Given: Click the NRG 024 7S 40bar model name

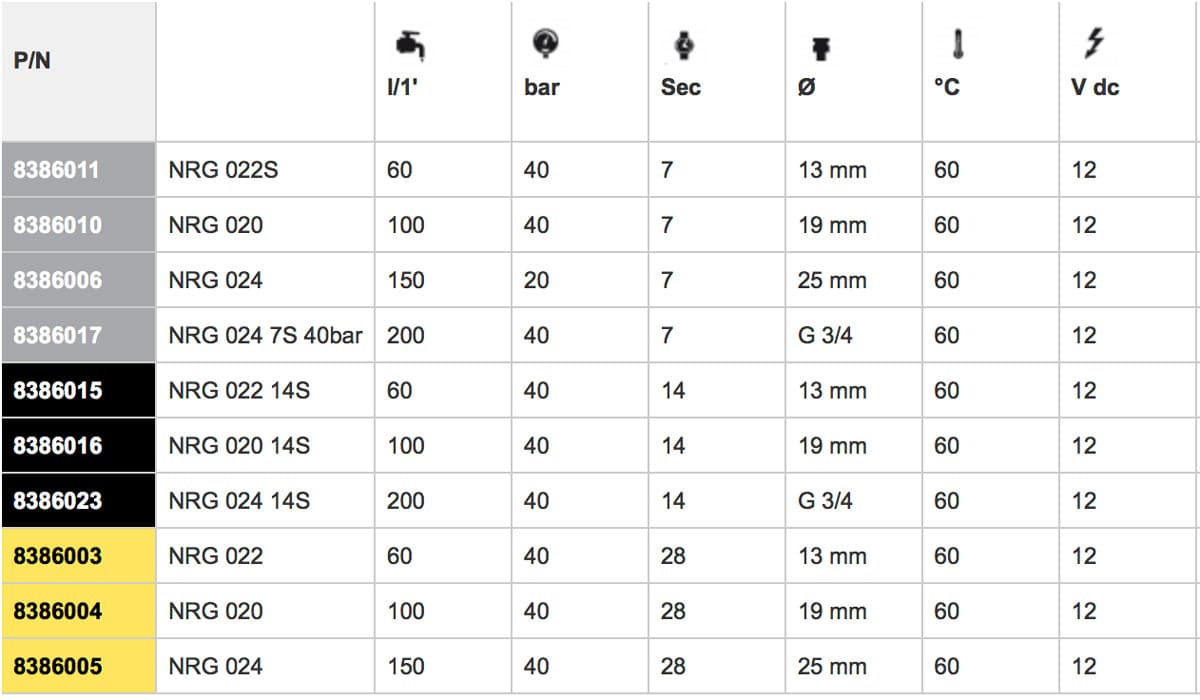Looking at the screenshot, I should tap(265, 335).
